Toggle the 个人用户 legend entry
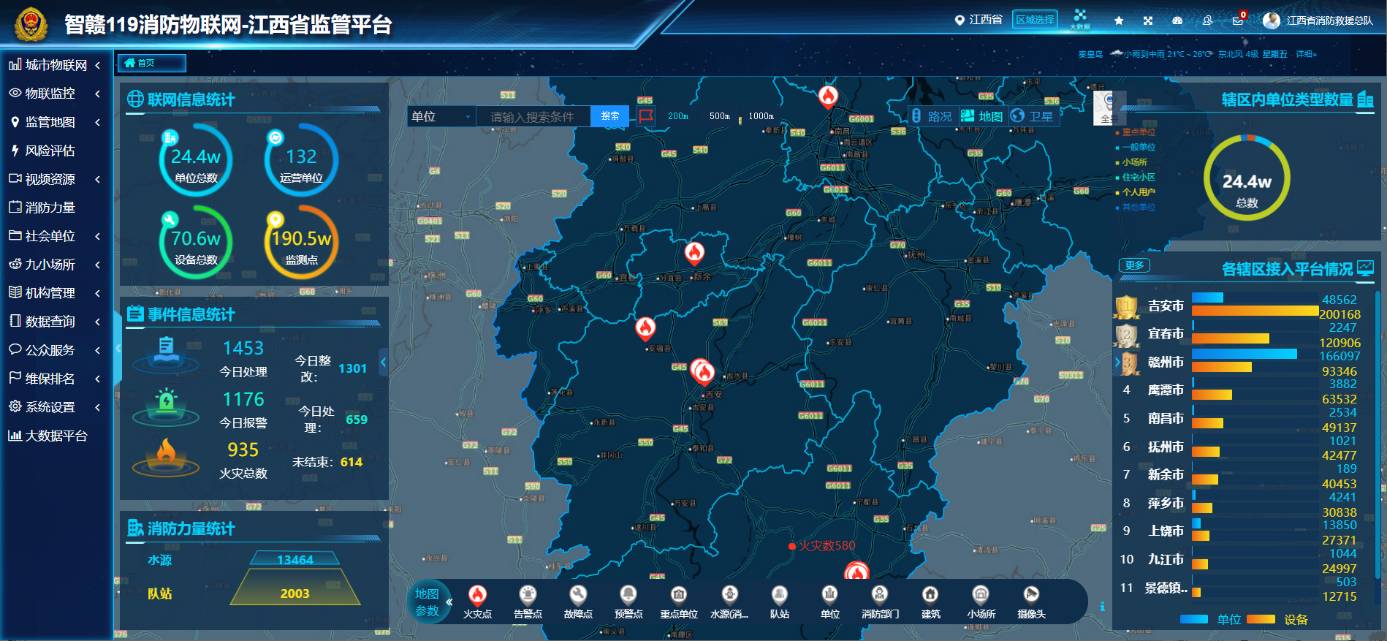1387x641 pixels. [x=1135, y=192]
